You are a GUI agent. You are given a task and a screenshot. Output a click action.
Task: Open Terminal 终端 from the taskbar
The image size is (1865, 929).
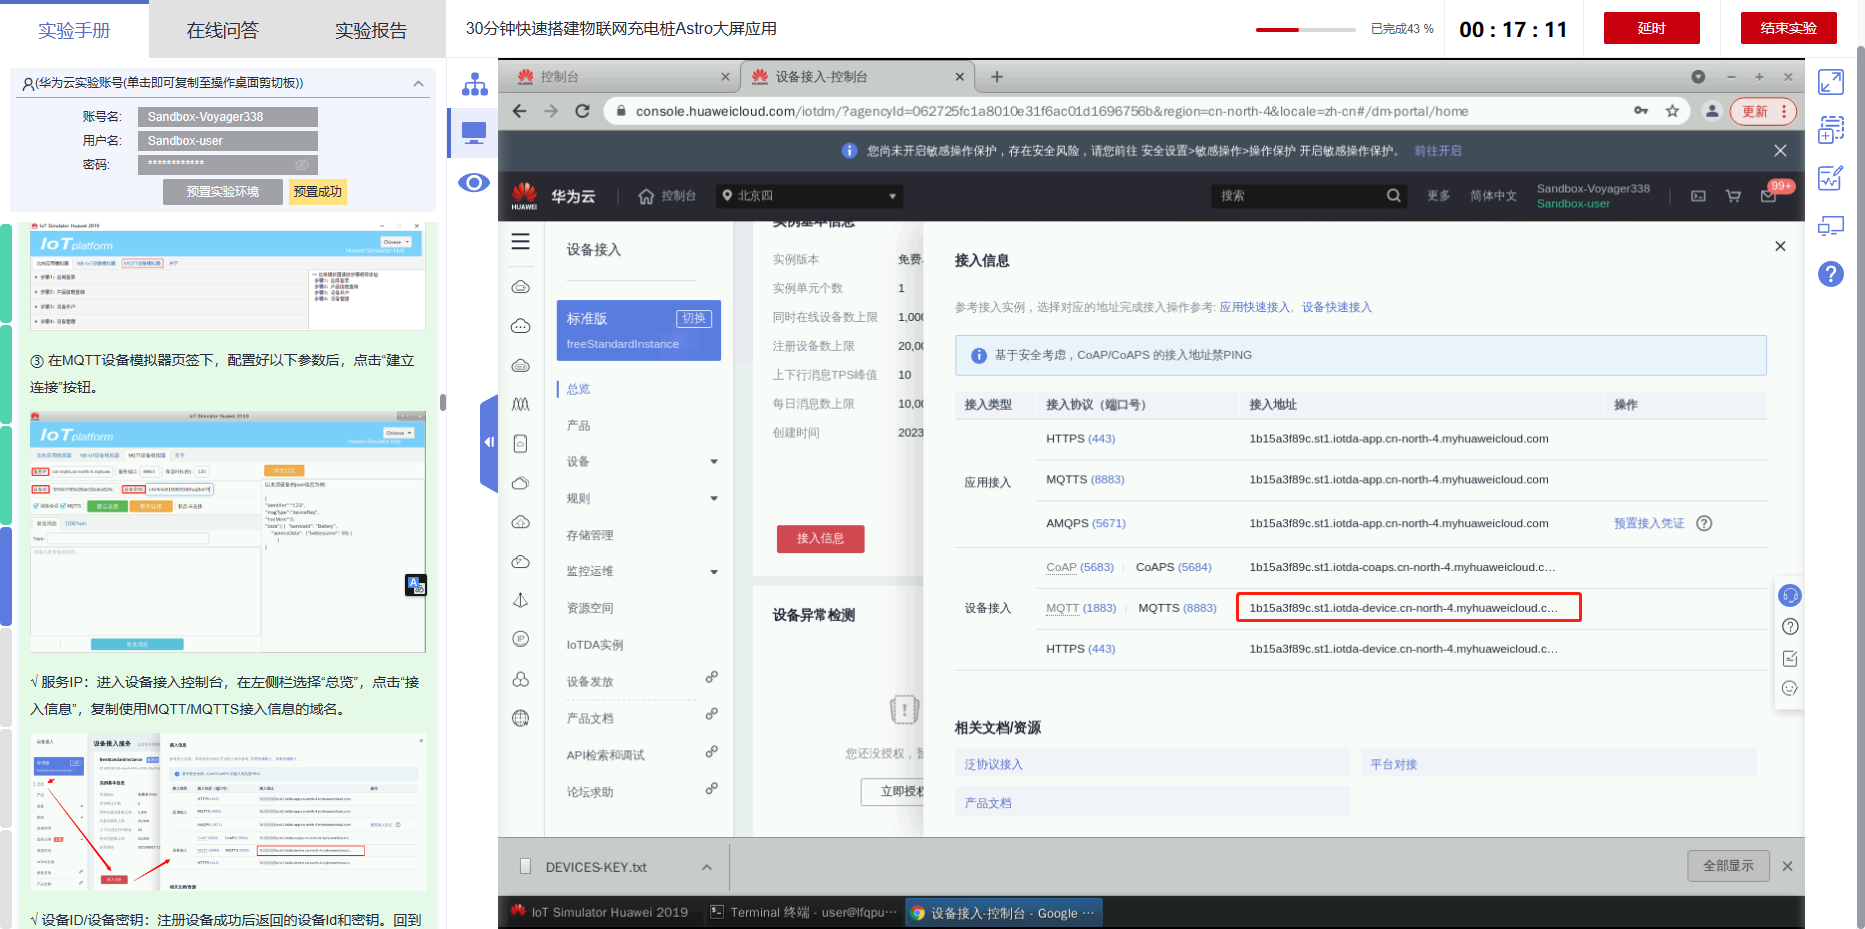[x=803, y=912]
